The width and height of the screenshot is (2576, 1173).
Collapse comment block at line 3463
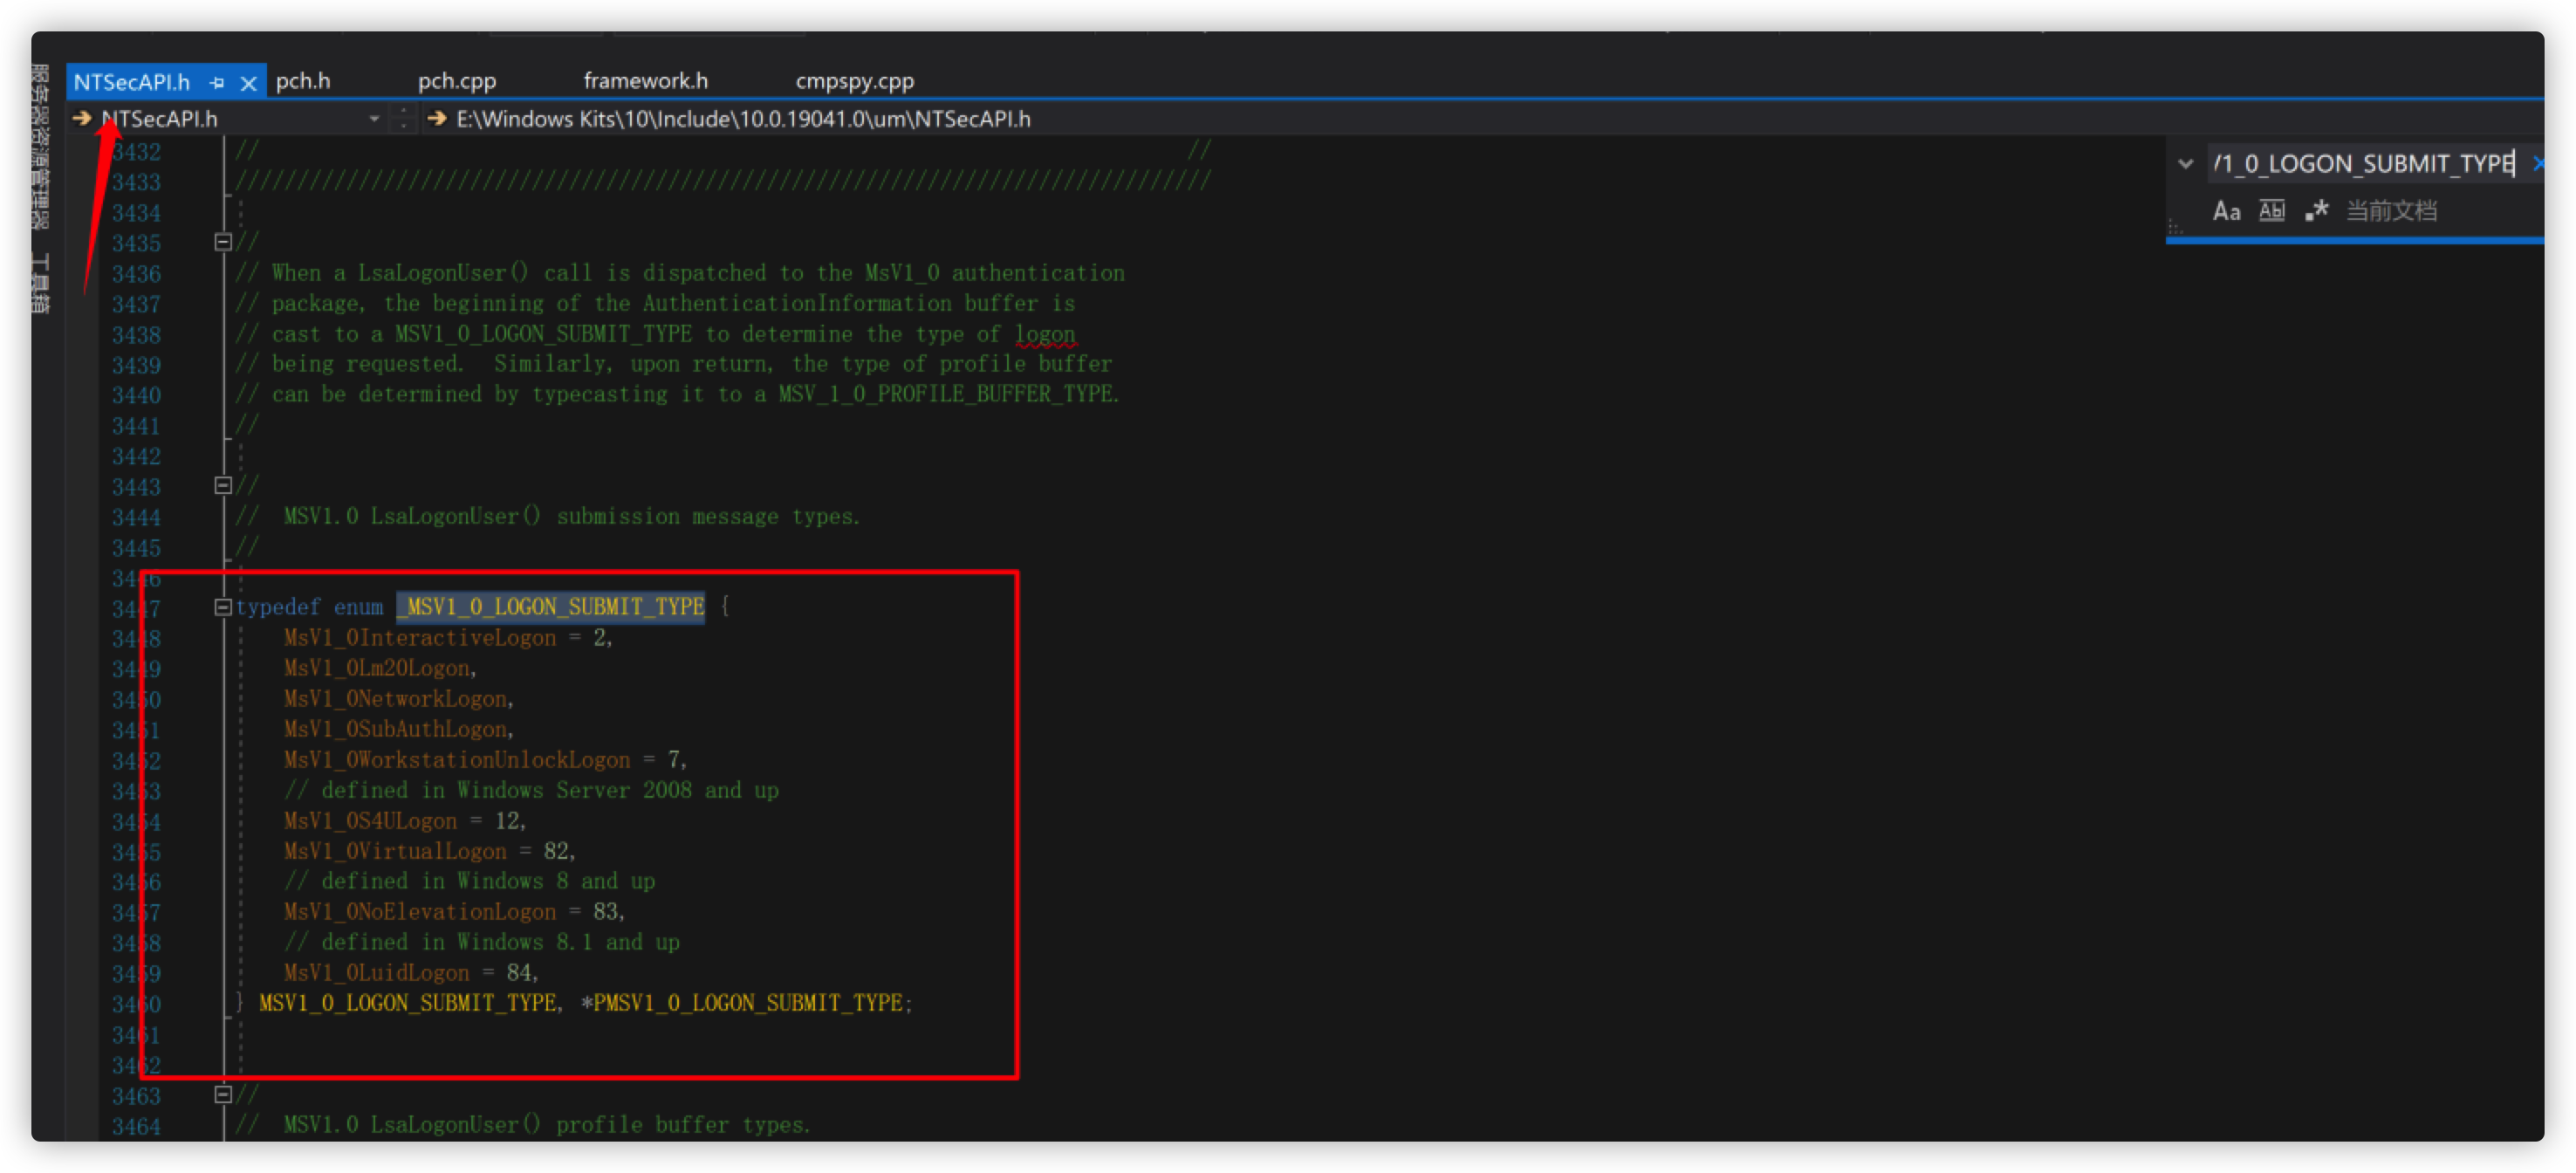tap(223, 1094)
